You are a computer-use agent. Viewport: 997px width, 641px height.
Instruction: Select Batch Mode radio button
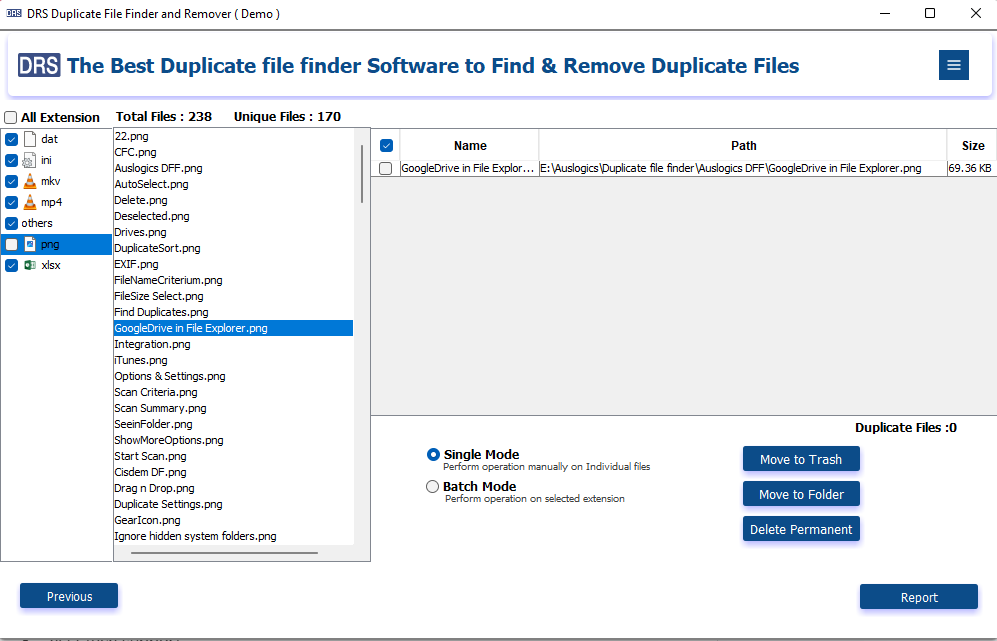pos(433,487)
